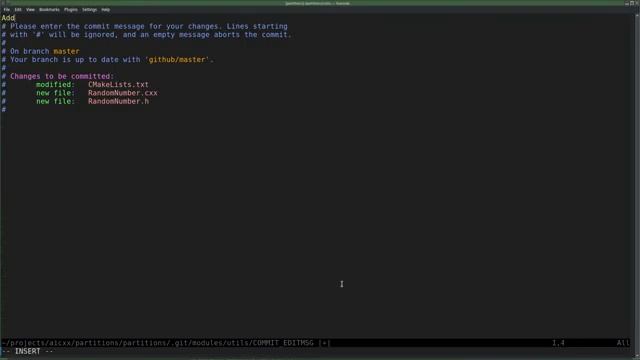Image resolution: width=640 pixels, height=360 pixels.
Task: Click the RandomNumber.h file name
Action: tap(118, 101)
